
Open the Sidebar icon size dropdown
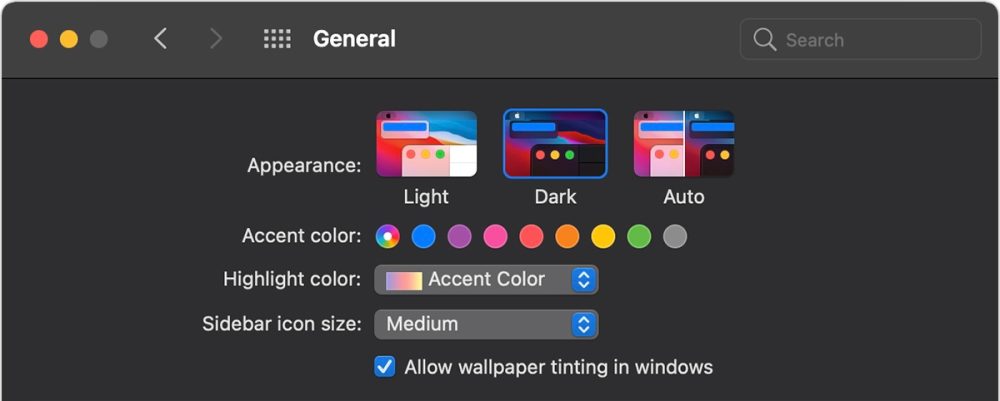pyautogui.click(x=486, y=324)
